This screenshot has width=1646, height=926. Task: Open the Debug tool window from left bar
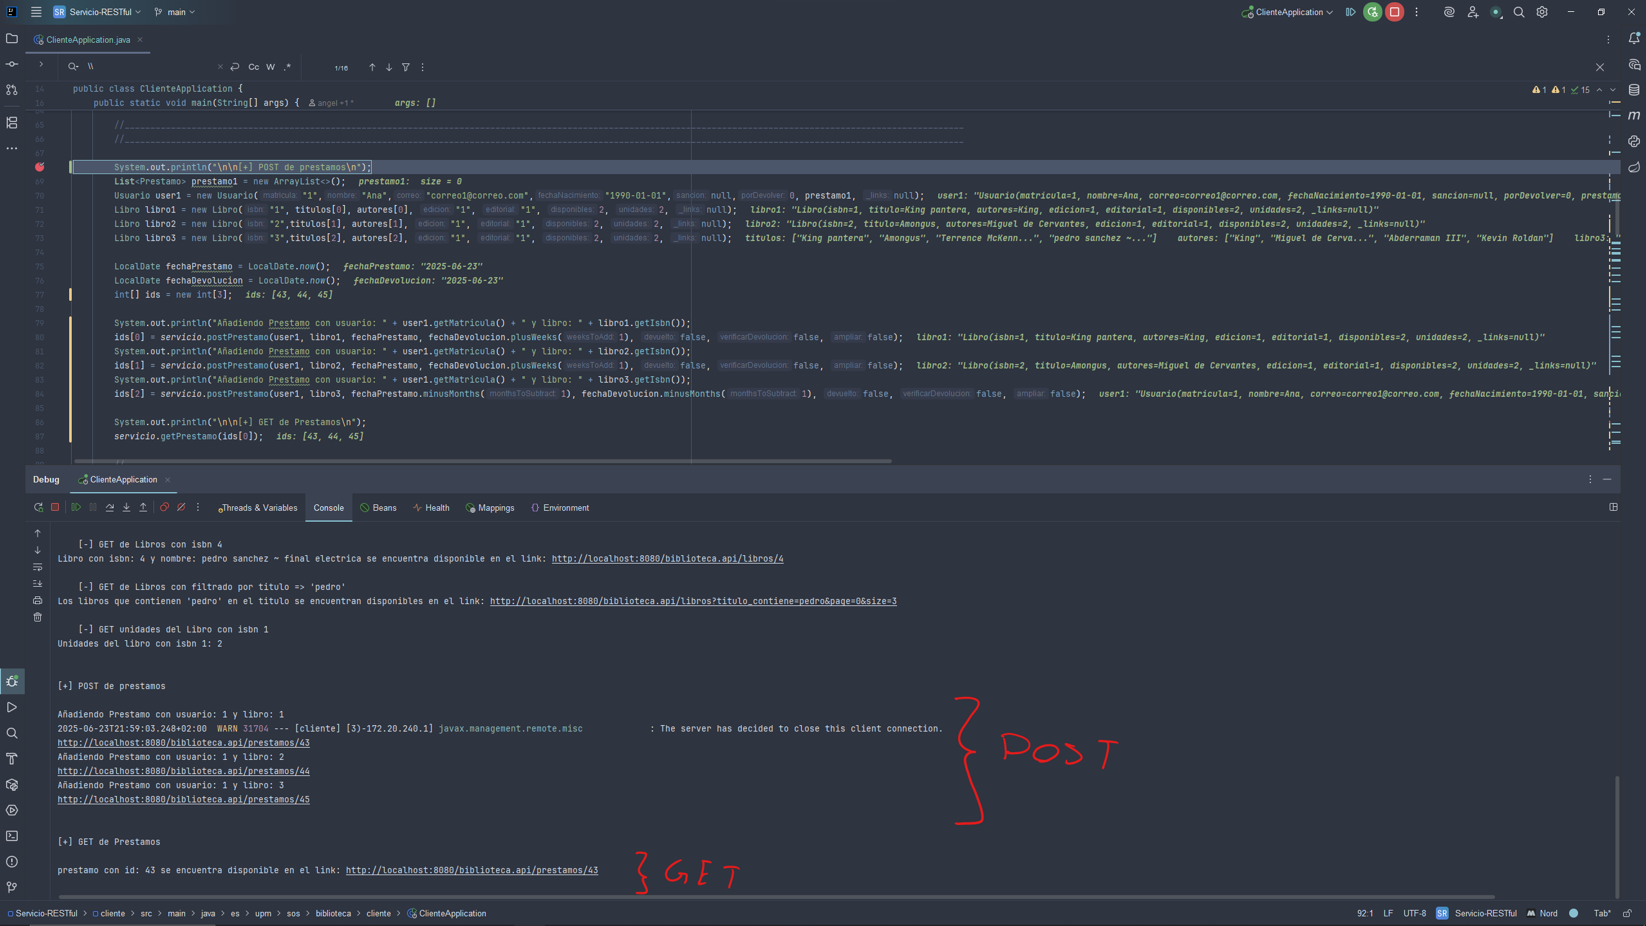(12, 682)
